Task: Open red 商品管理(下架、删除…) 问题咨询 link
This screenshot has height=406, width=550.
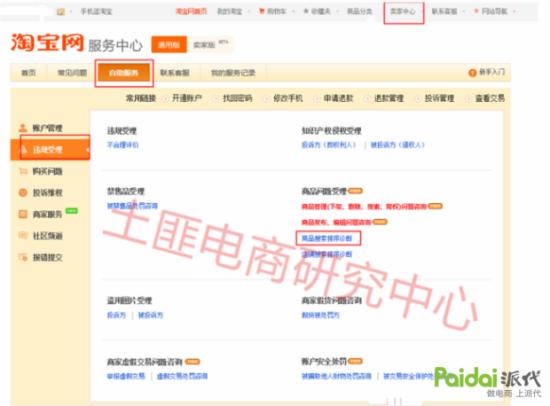Action: click(364, 206)
